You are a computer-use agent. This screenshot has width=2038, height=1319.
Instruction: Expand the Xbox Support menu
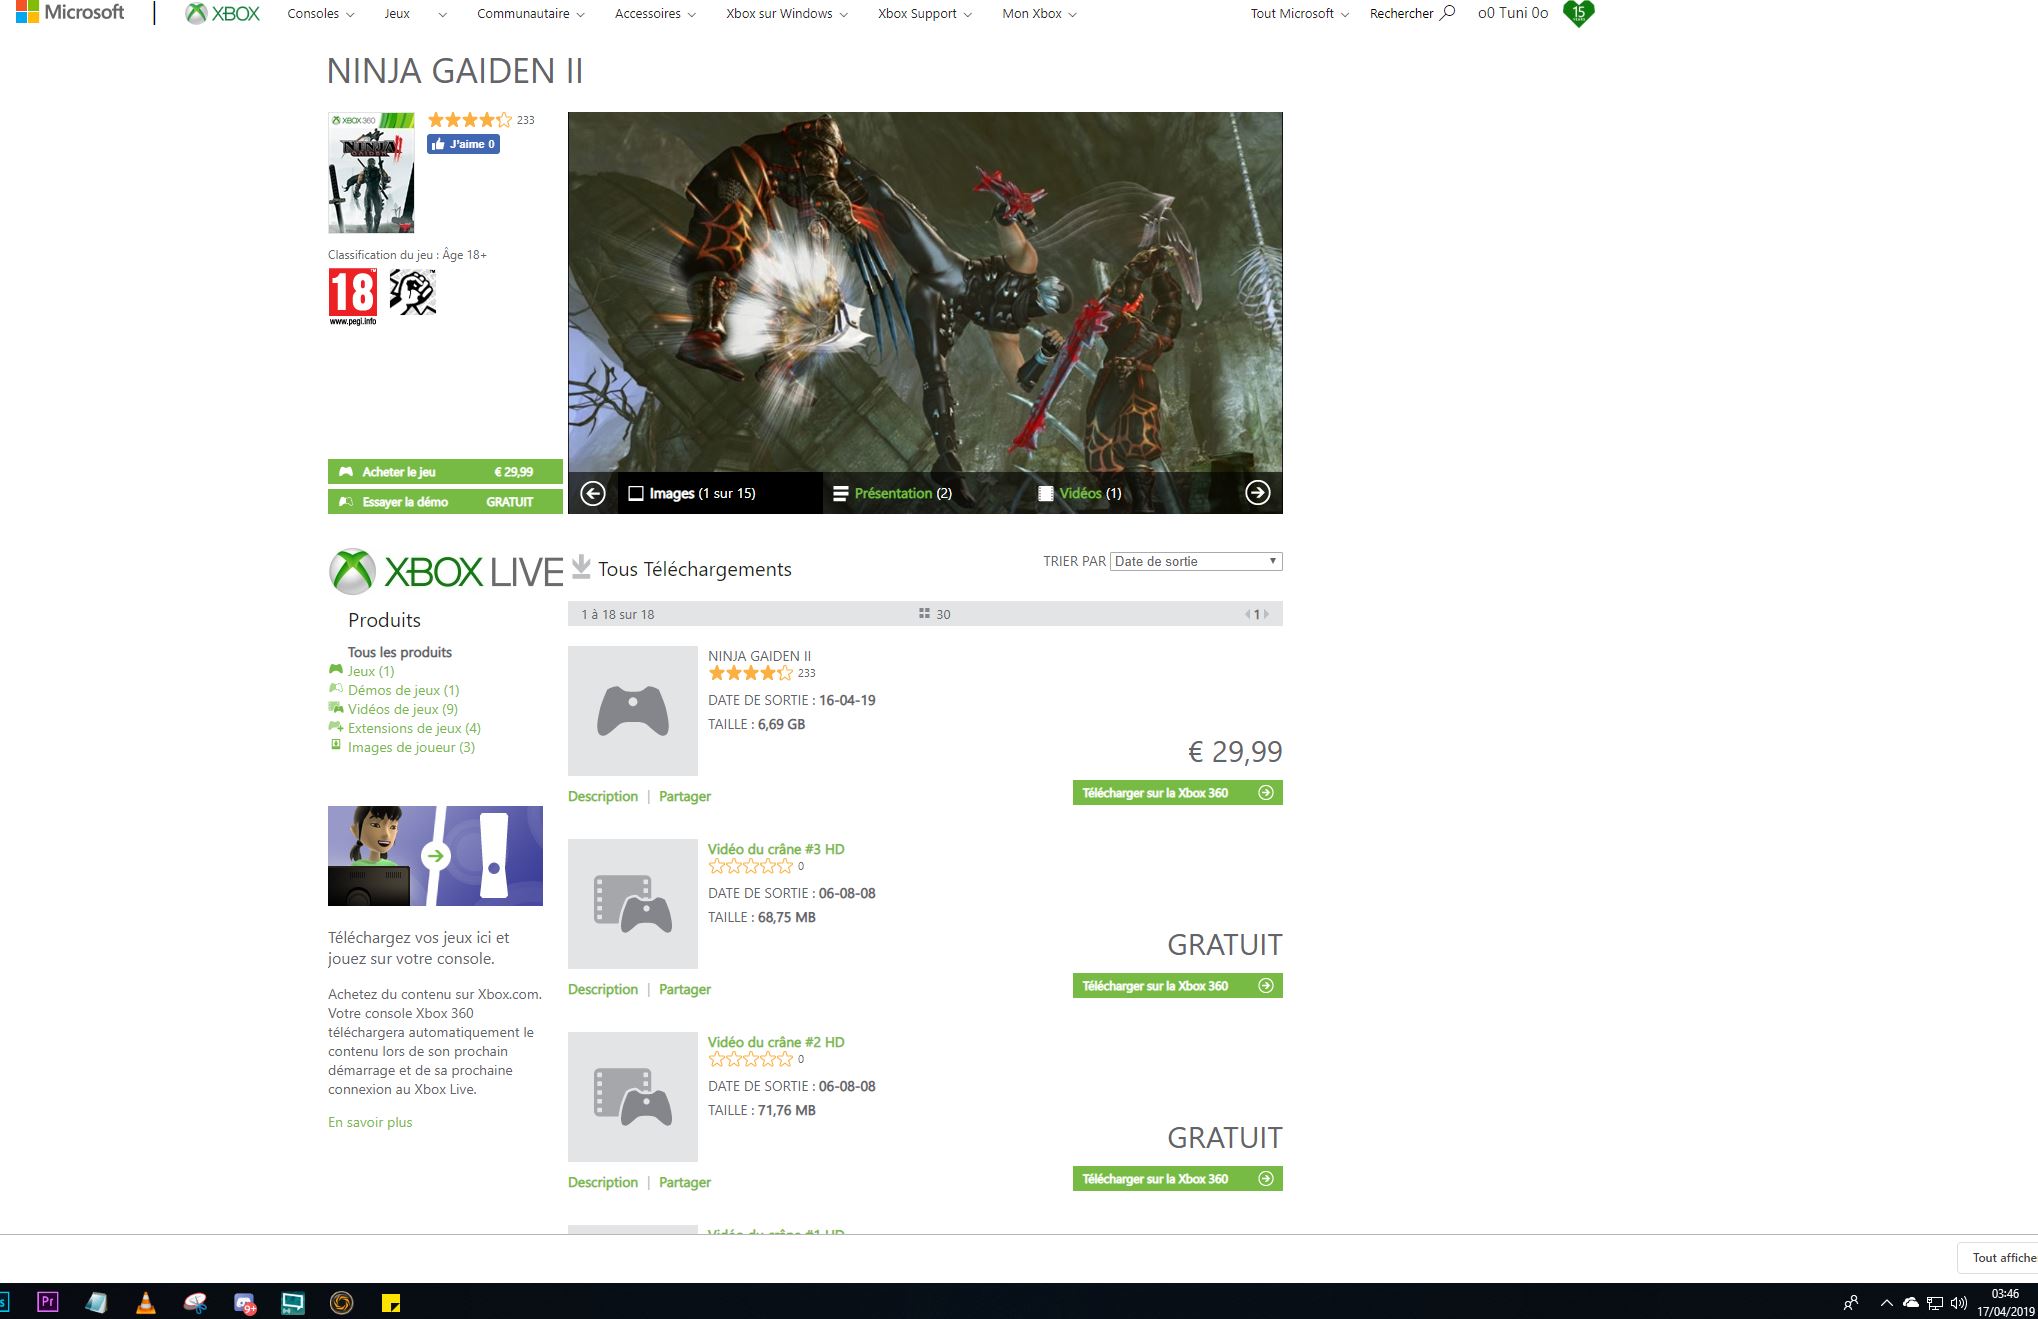[925, 14]
